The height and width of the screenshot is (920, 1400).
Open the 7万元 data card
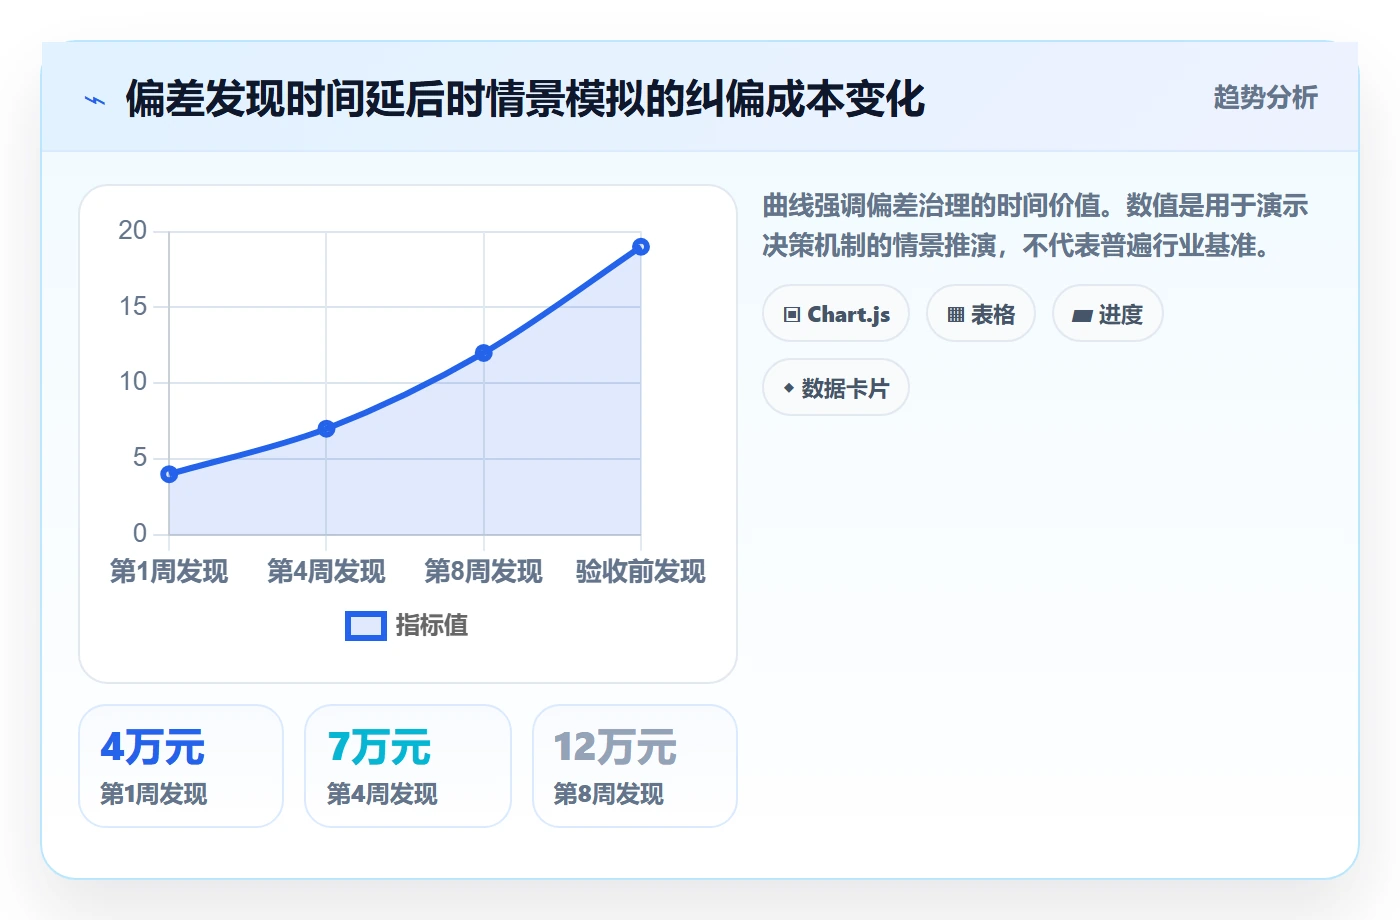(408, 766)
